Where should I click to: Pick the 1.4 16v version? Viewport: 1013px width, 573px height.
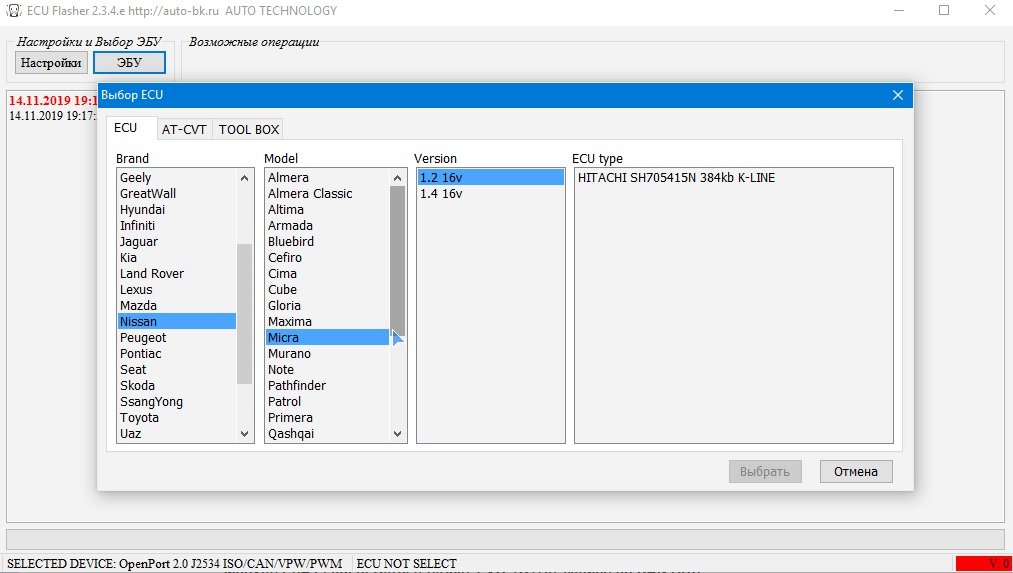[491, 194]
